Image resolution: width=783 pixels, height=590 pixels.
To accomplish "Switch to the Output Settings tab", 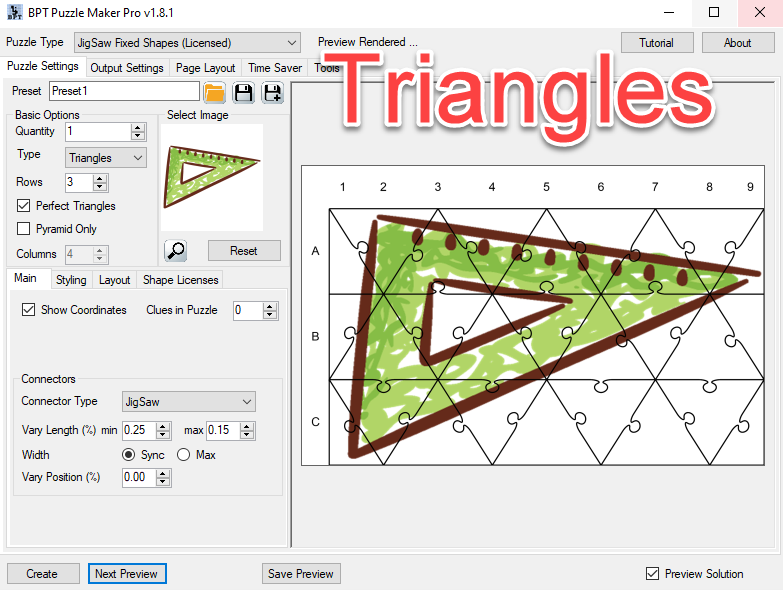I will tap(127, 68).
